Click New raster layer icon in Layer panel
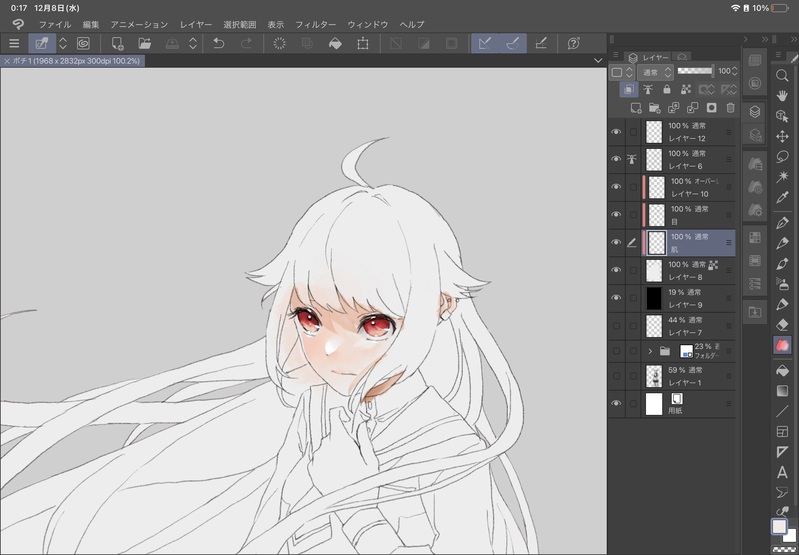The width and height of the screenshot is (799, 555). (x=635, y=108)
